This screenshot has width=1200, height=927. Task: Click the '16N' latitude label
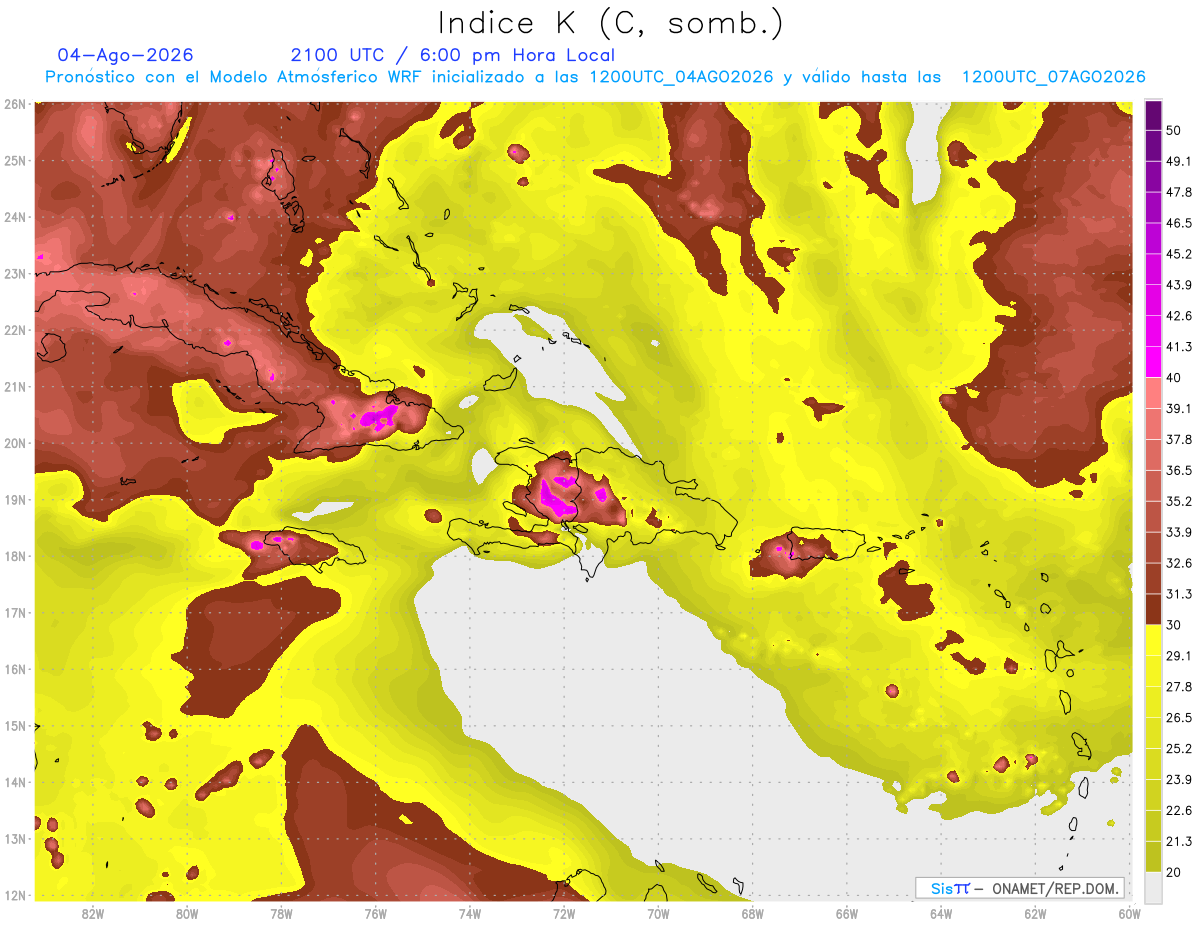[x=15, y=669]
